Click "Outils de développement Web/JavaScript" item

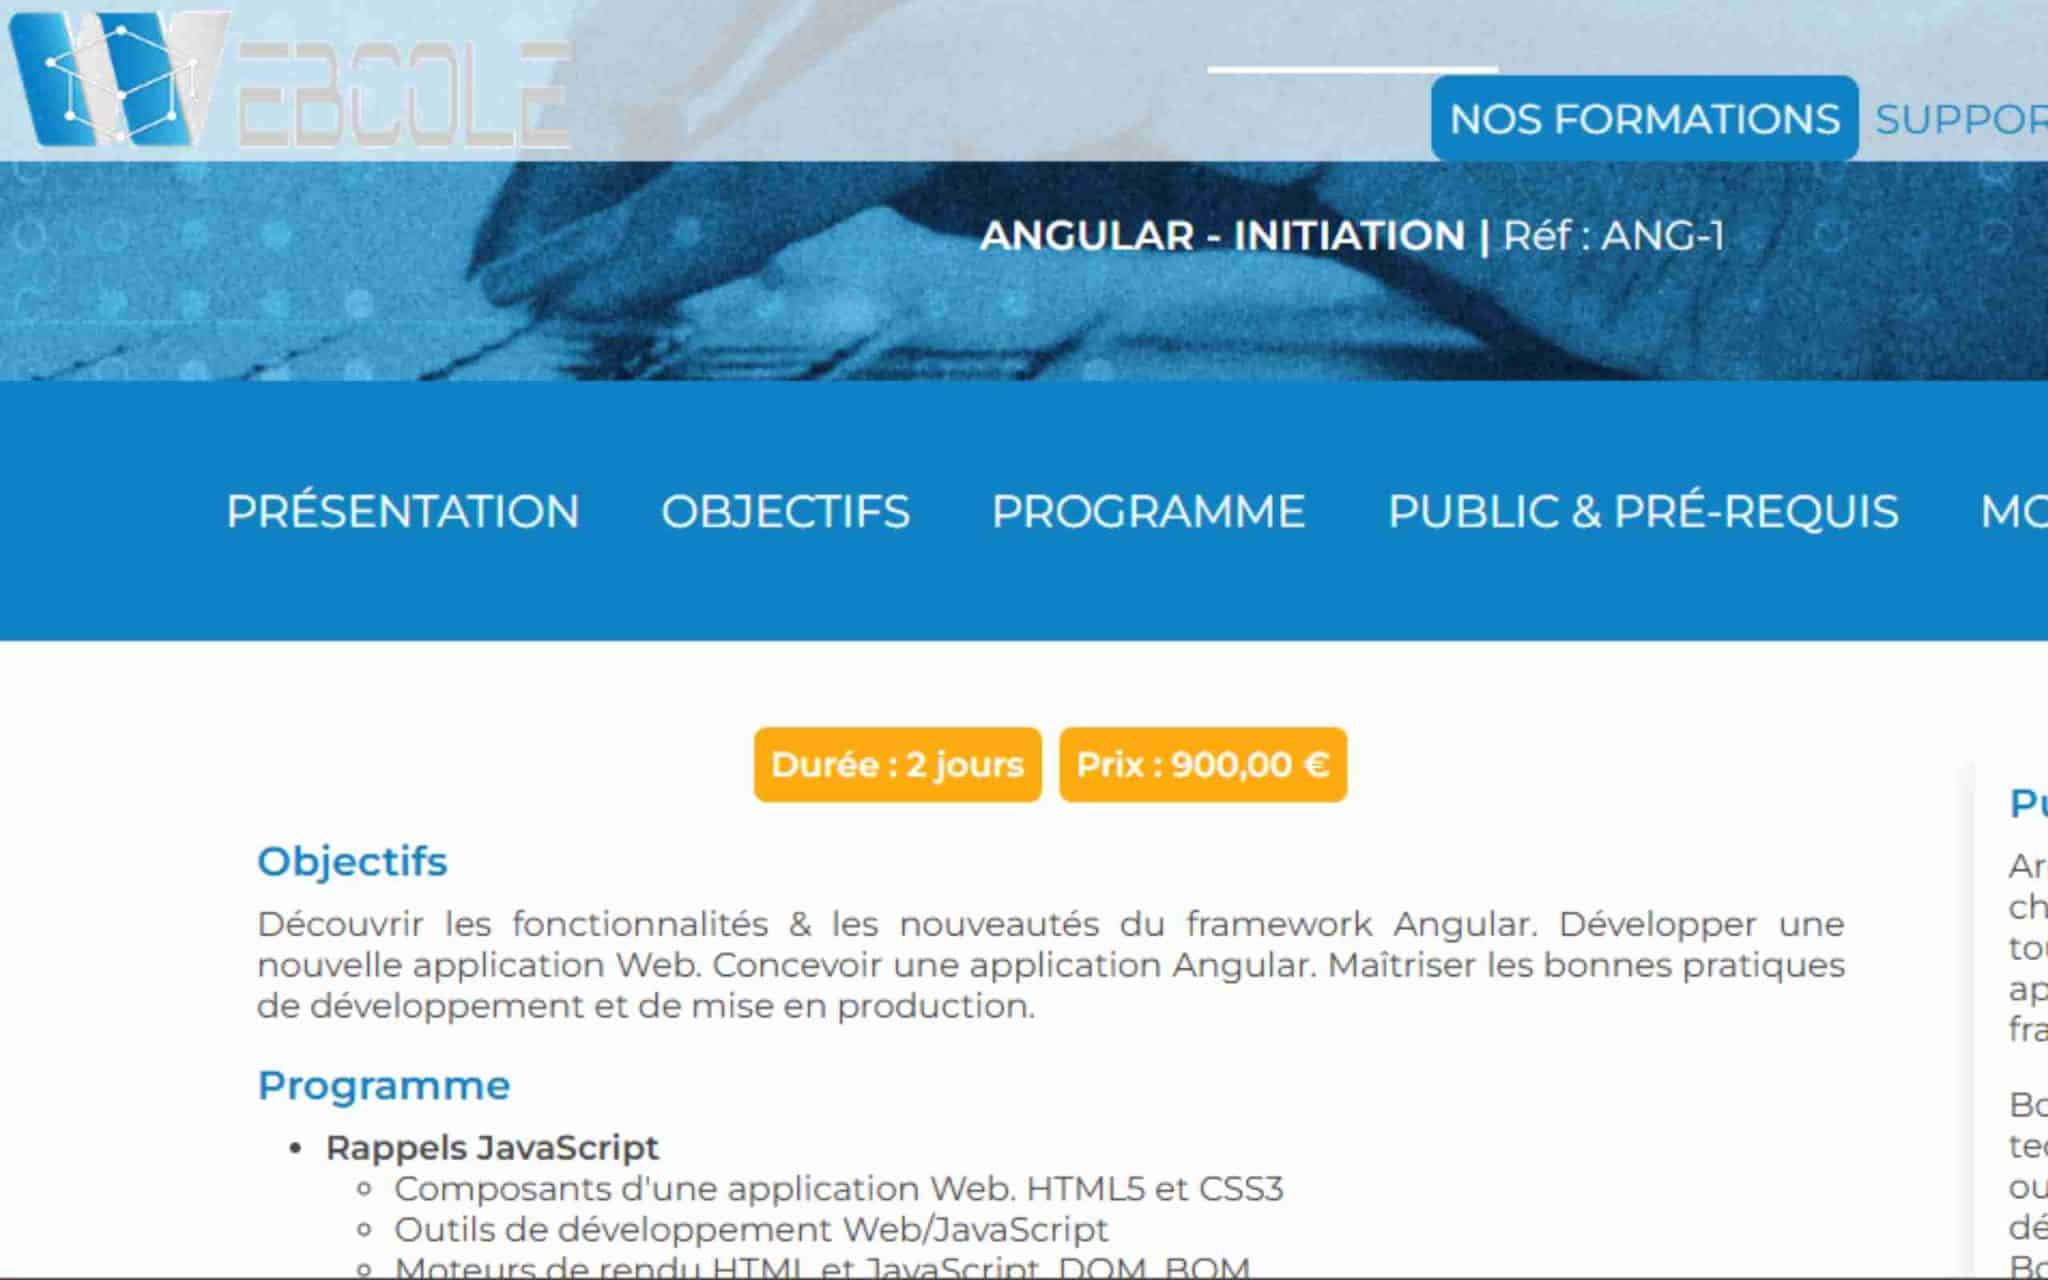click(751, 1229)
